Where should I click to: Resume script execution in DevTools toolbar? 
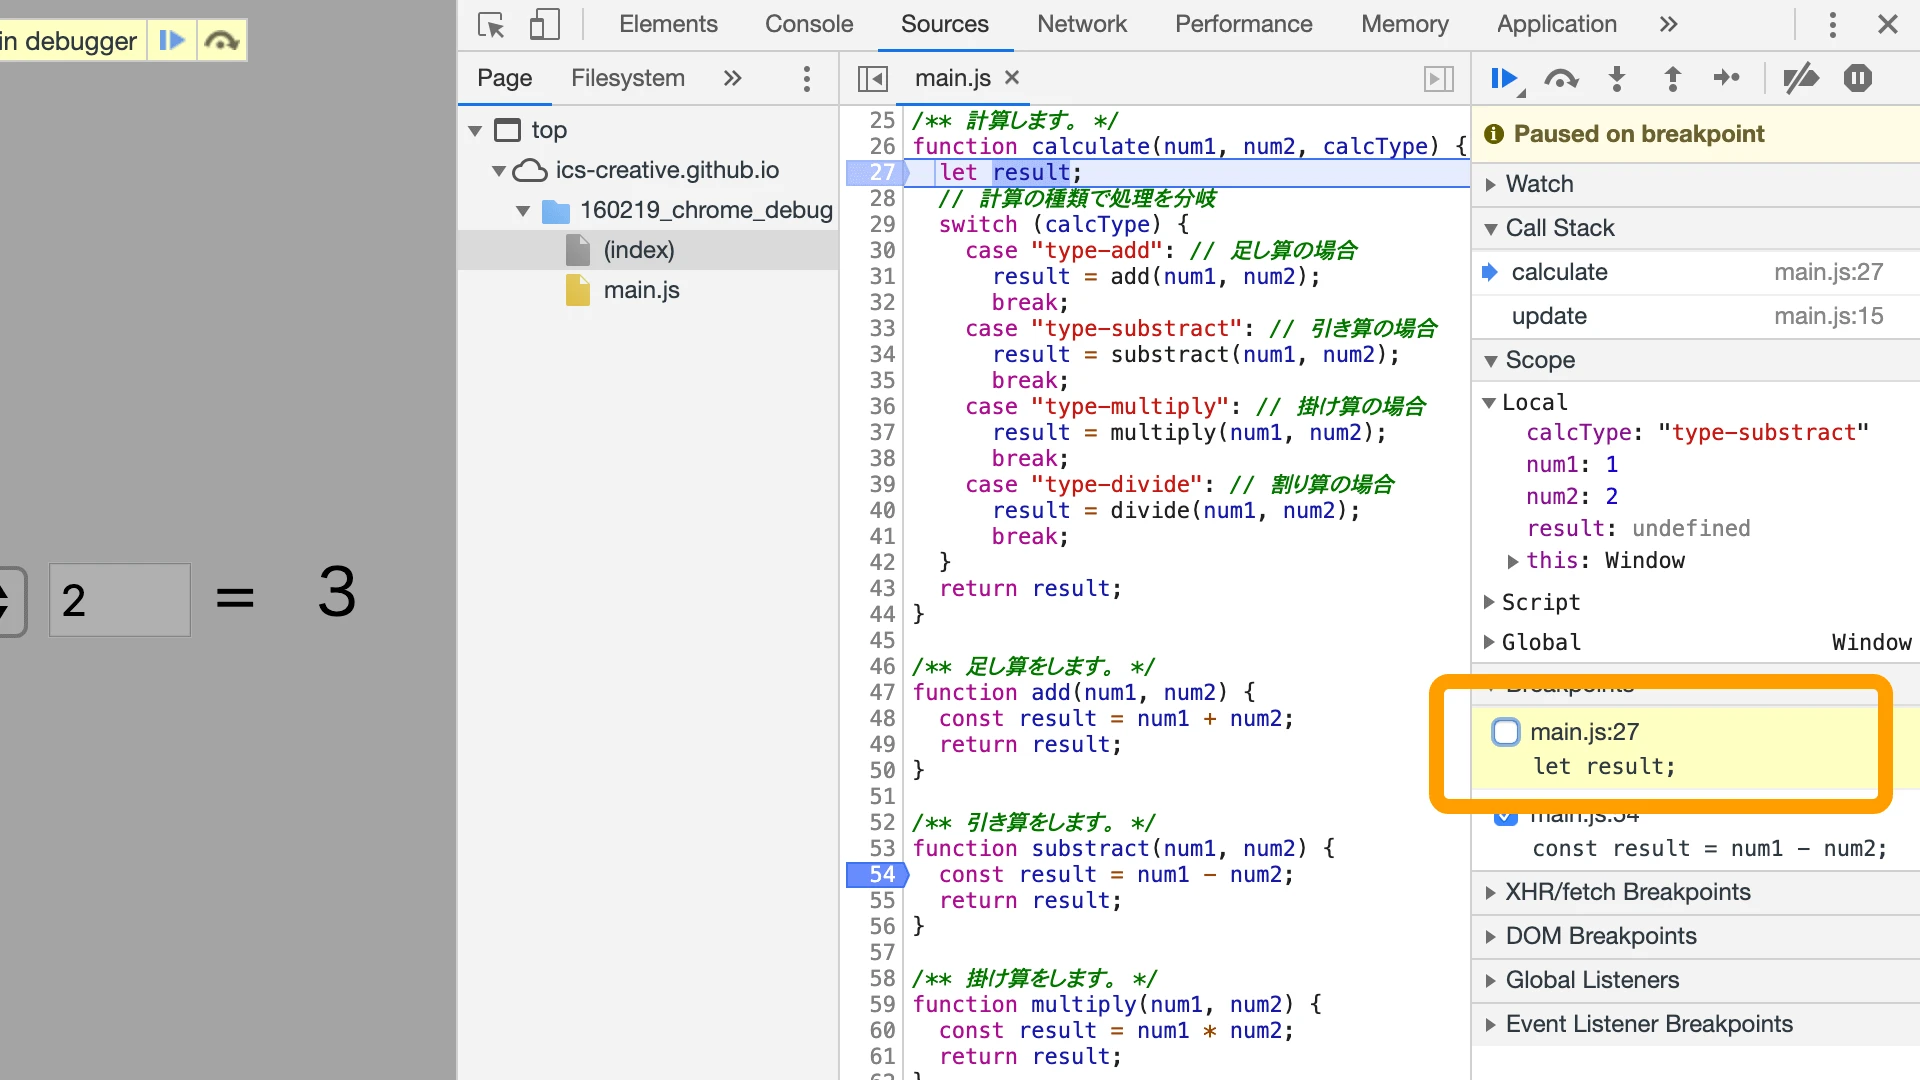[1505, 78]
